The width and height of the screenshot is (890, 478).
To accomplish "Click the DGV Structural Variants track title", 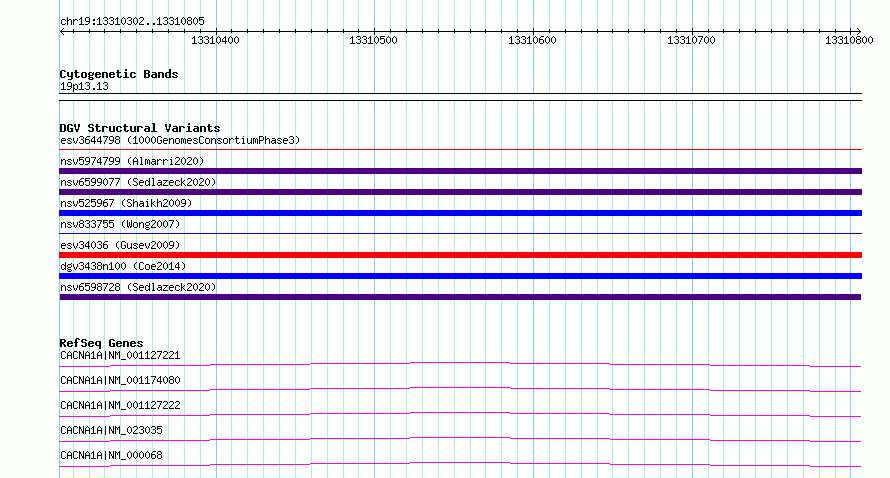I will [140, 128].
